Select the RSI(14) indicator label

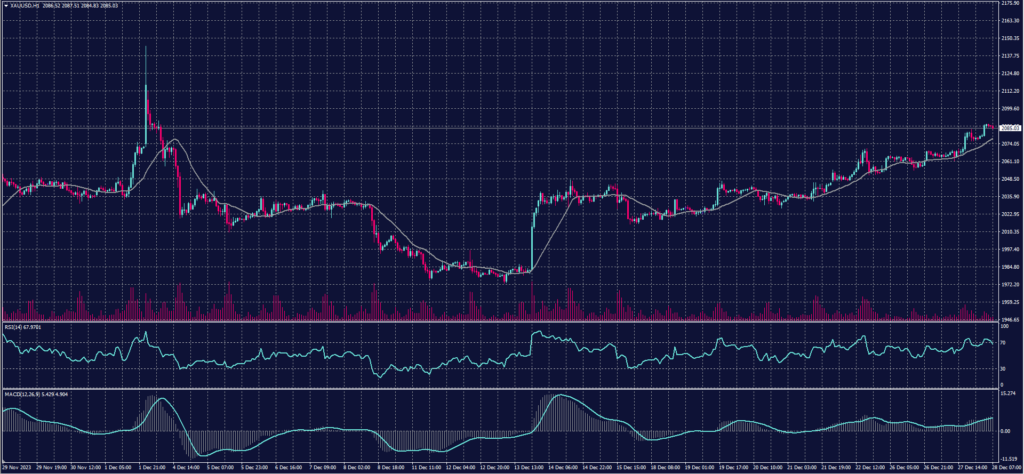point(12,326)
